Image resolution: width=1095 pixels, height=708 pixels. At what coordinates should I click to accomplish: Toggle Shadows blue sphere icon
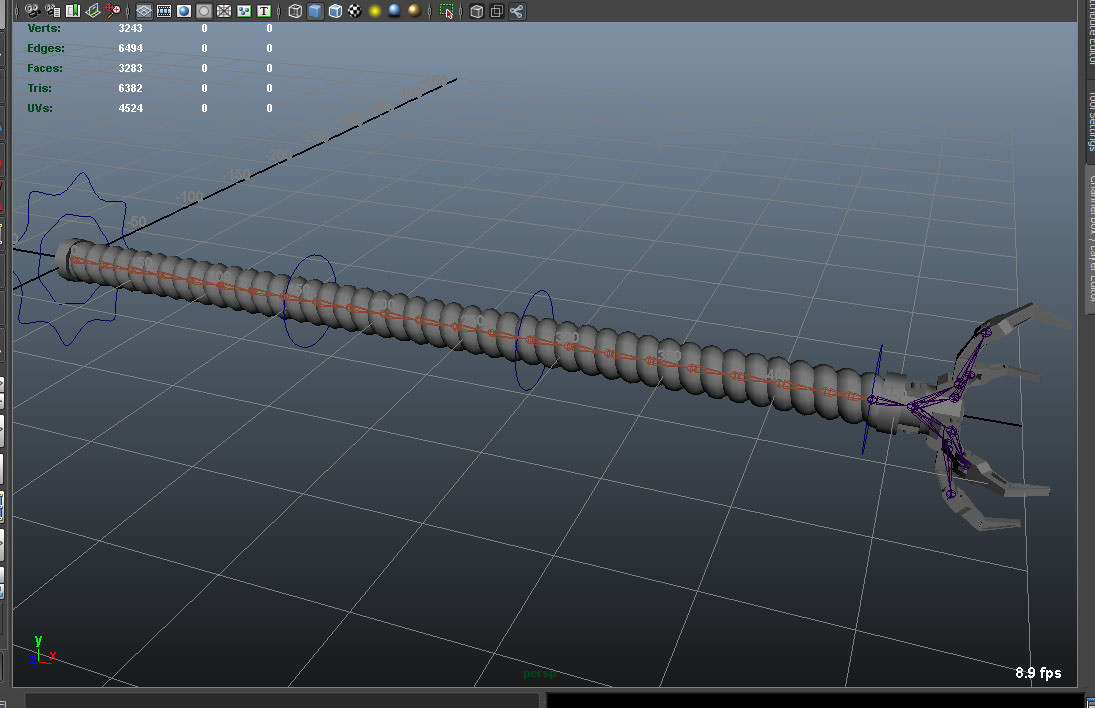[x=395, y=11]
